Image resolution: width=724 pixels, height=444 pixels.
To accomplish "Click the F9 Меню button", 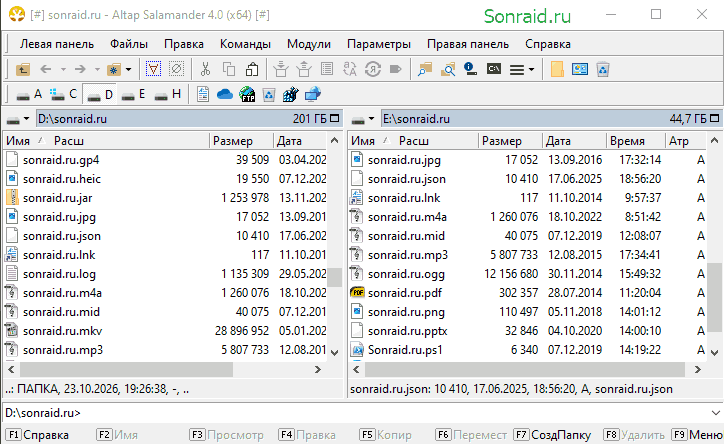I will click(697, 435).
